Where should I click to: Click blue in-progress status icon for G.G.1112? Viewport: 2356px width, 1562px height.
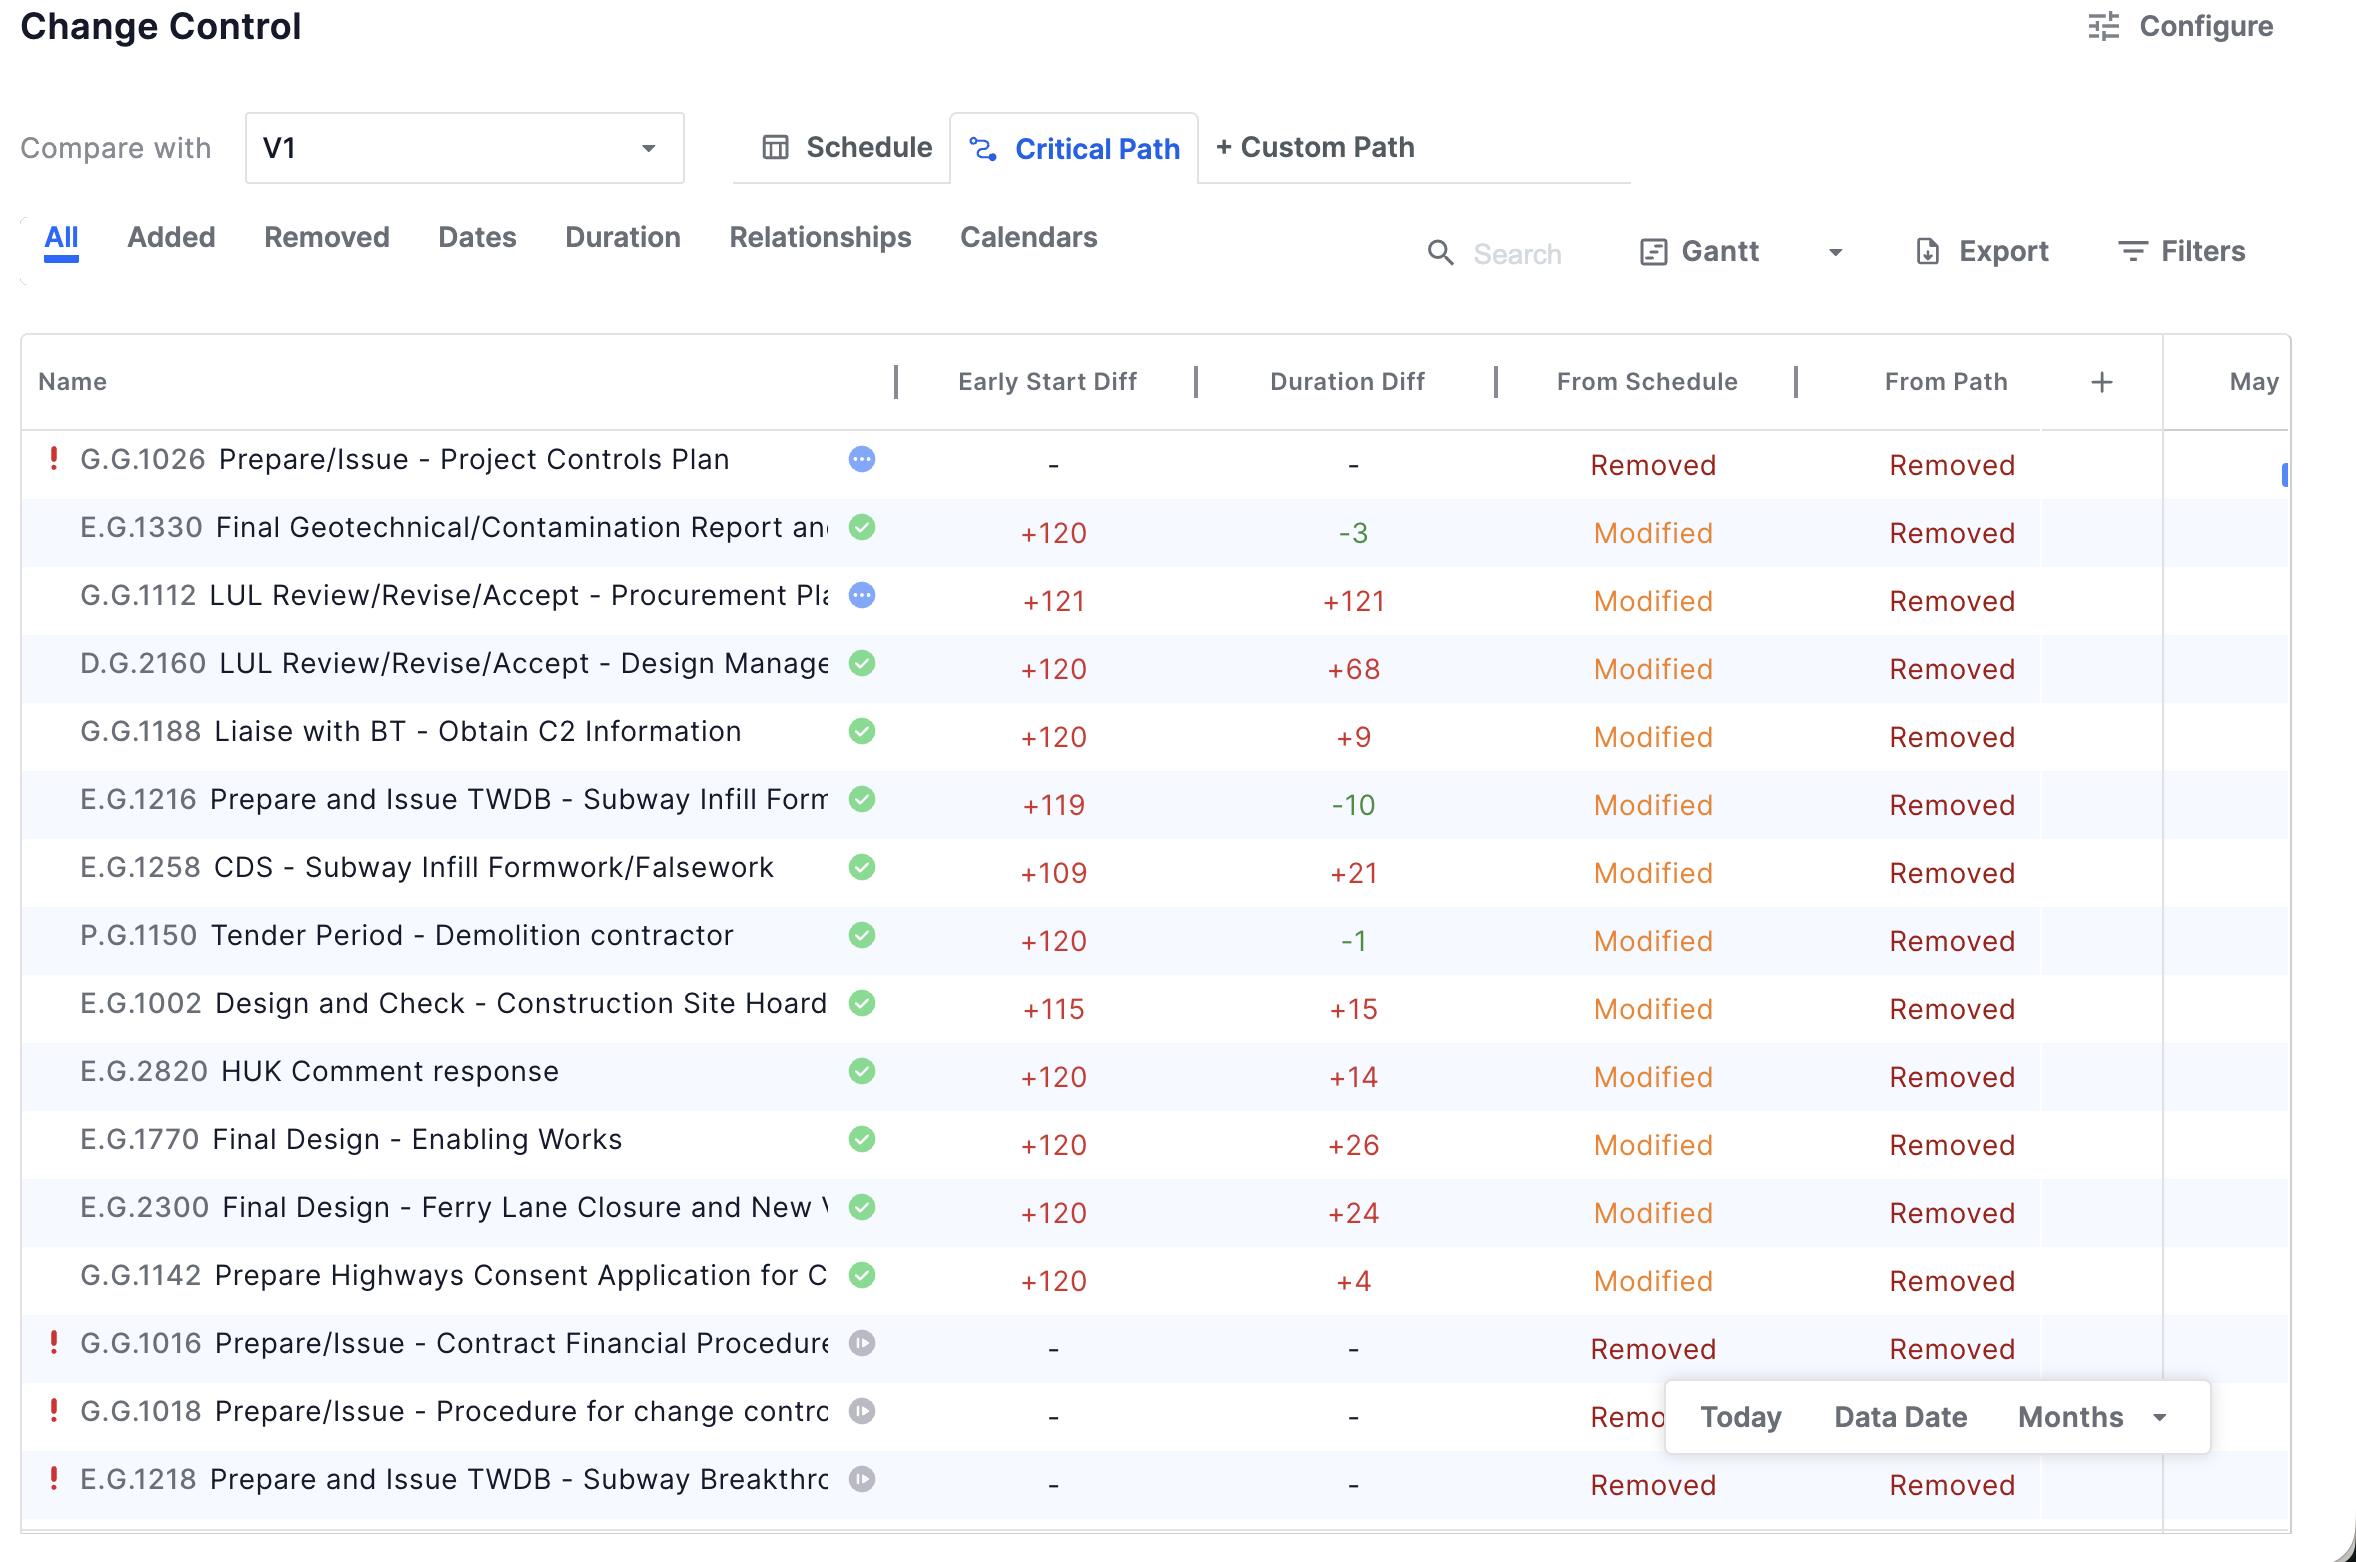pyautogui.click(x=862, y=595)
